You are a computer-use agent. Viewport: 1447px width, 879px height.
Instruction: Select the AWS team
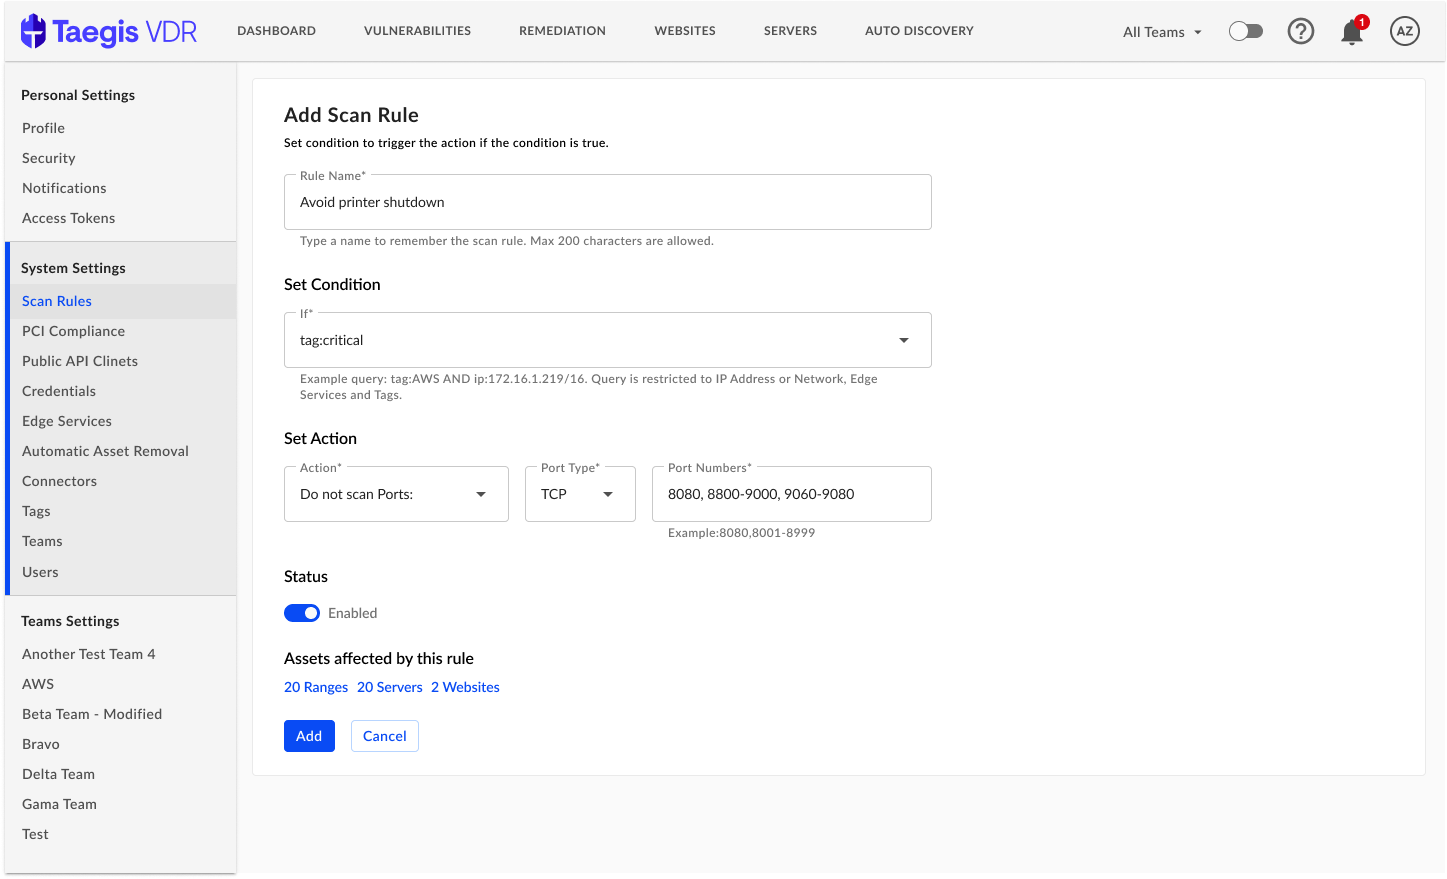coord(38,684)
